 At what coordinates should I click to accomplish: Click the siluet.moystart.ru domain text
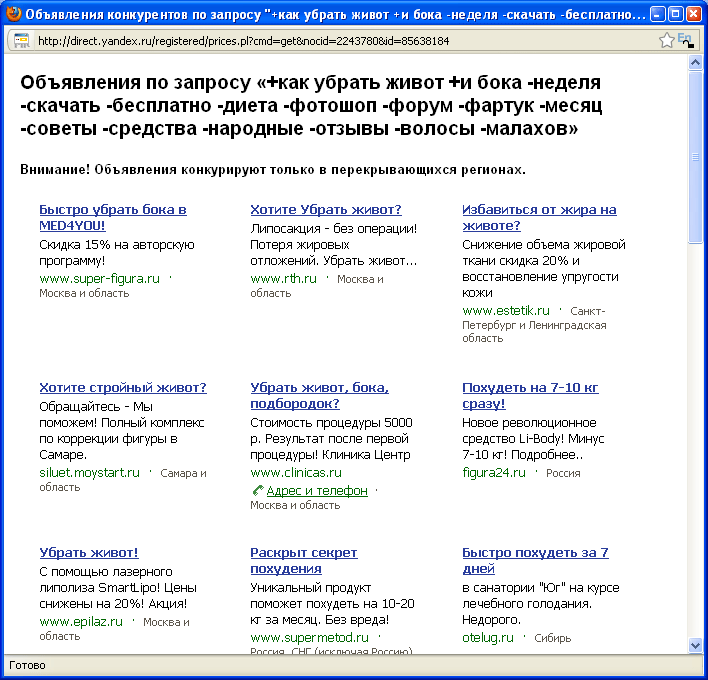(89, 473)
